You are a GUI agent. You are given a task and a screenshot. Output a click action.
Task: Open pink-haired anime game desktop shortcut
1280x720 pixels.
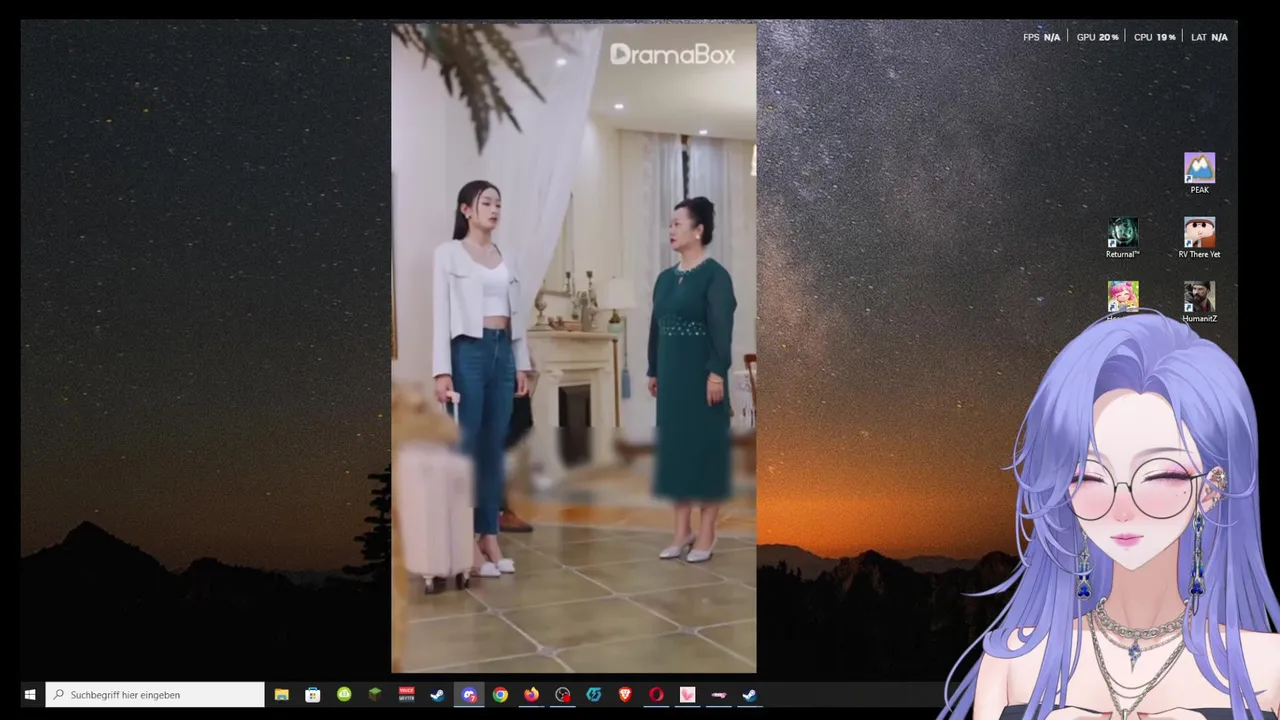point(1122,298)
